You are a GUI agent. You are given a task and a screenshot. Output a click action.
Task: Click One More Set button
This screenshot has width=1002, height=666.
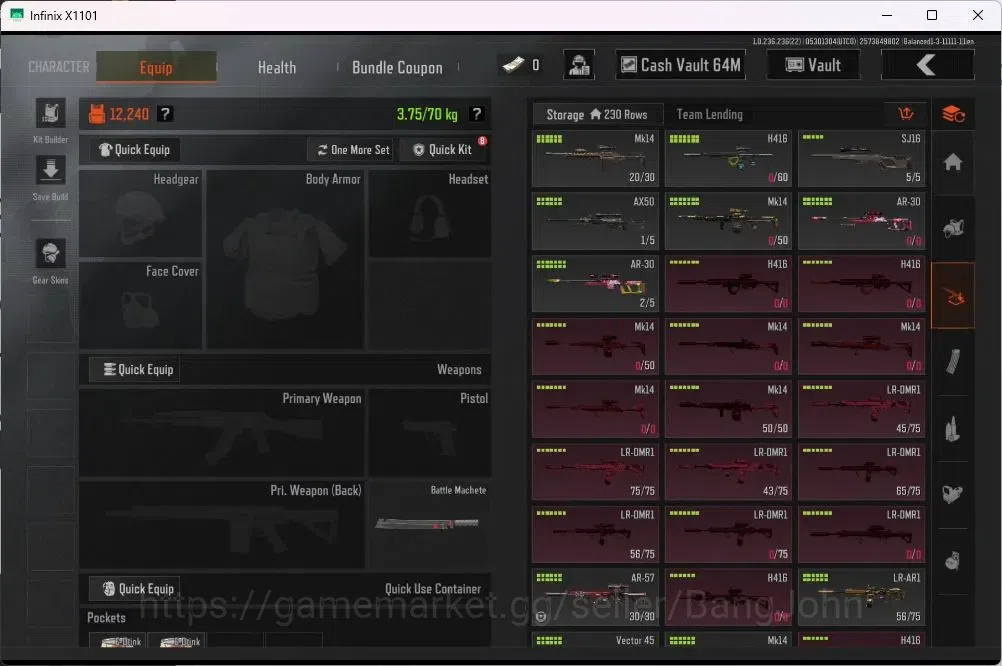[353, 150]
